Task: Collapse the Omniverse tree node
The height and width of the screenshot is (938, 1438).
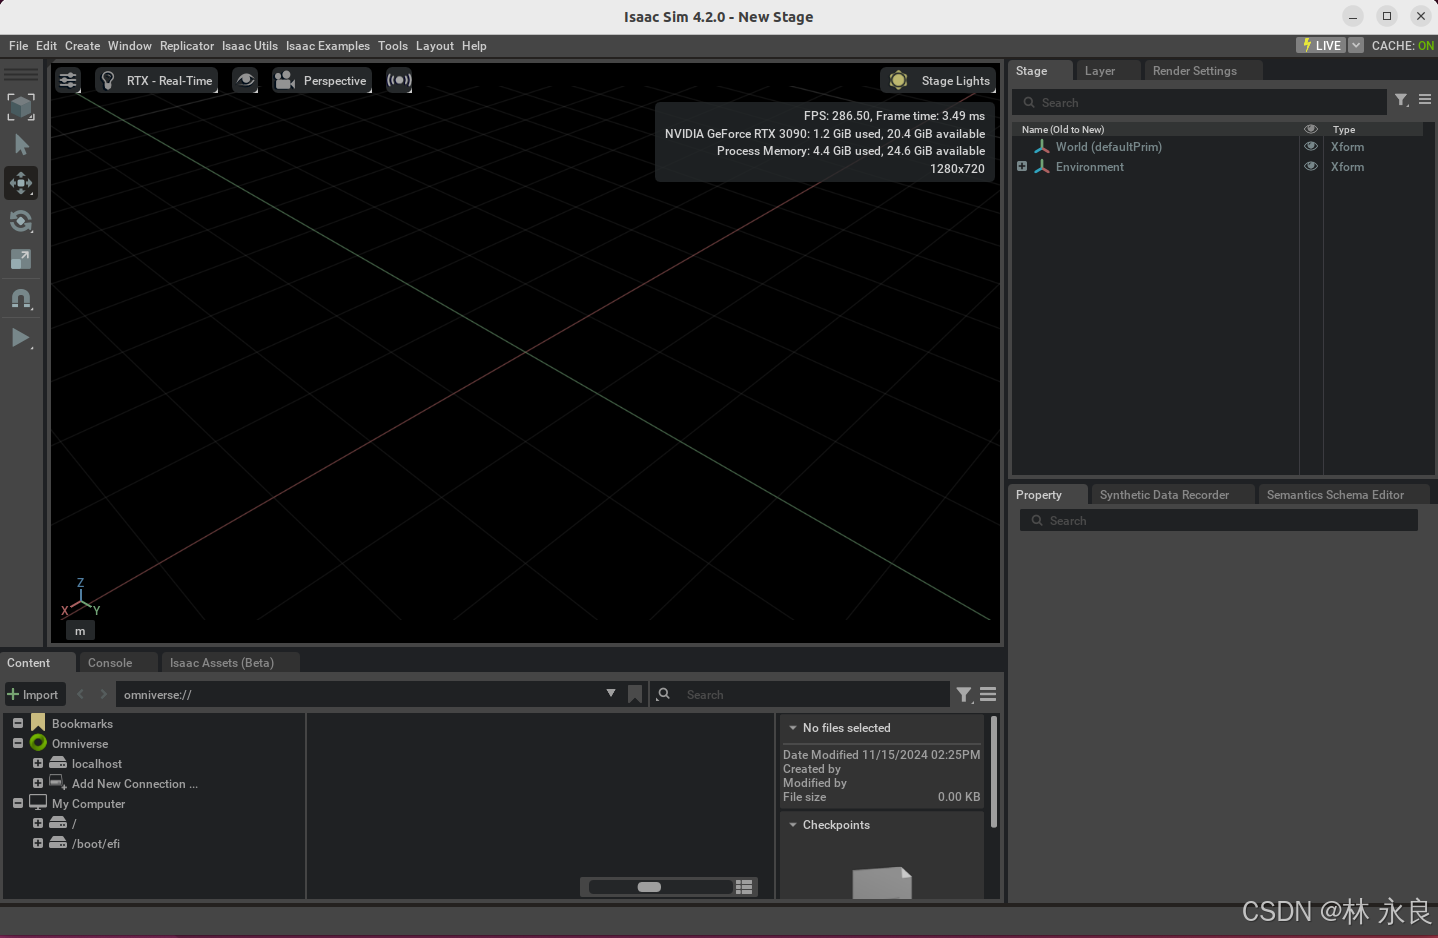Action: pyautogui.click(x=18, y=743)
